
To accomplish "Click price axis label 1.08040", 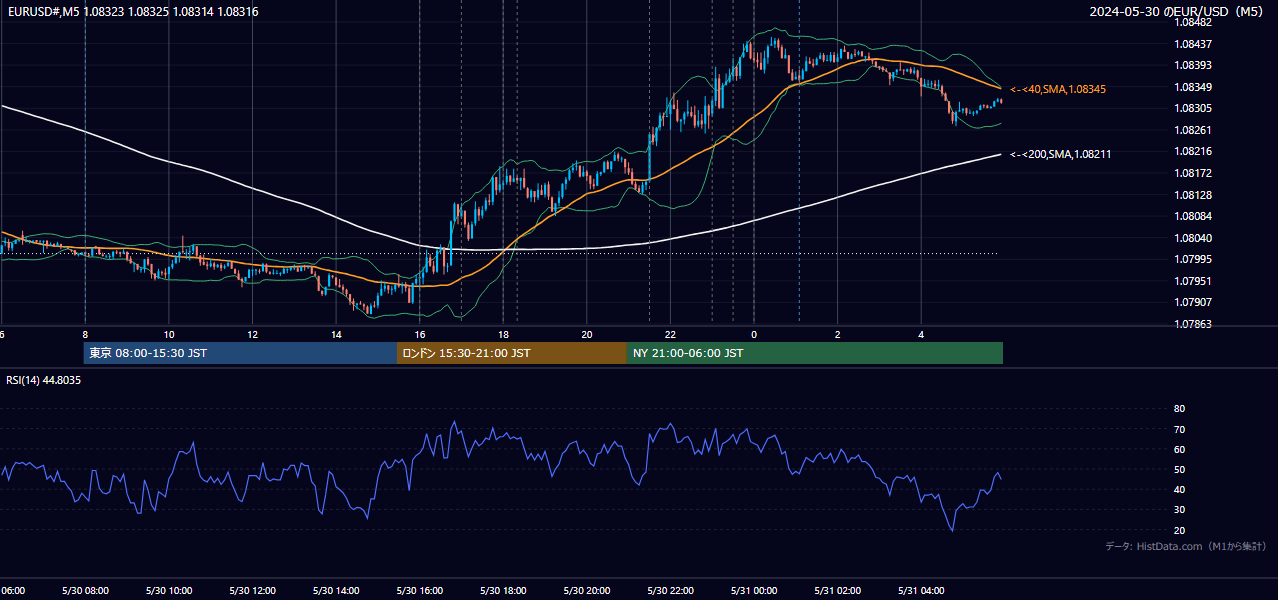I will tap(1193, 238).
